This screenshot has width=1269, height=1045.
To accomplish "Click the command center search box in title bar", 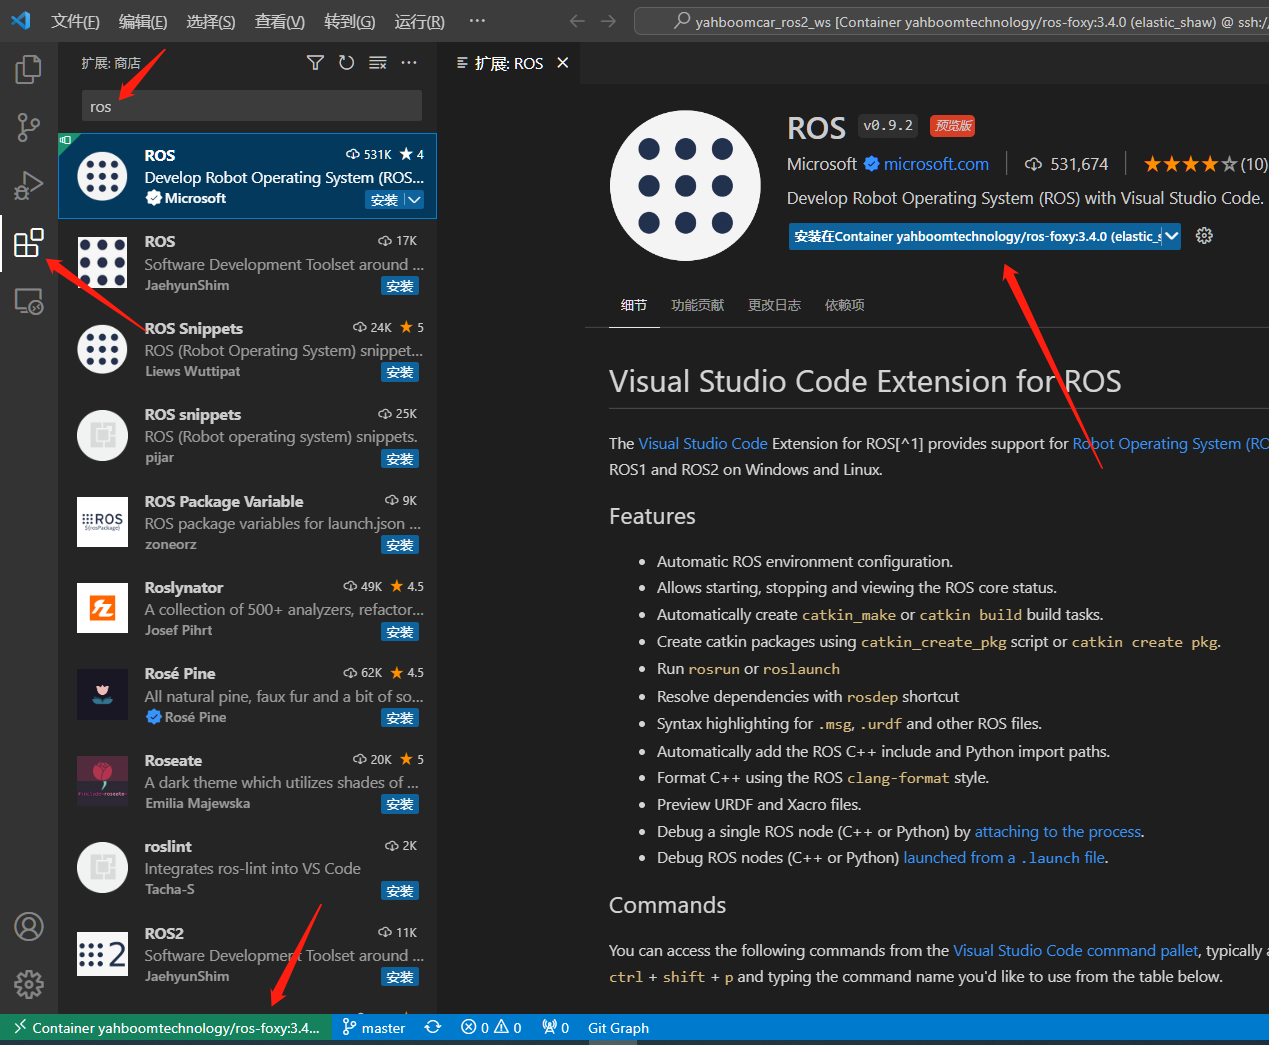I will point(951,21).
